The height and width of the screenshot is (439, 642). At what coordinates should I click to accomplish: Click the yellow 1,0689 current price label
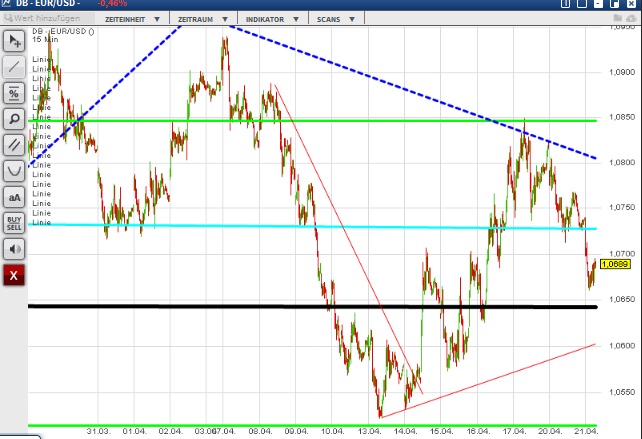pos(615,264)
